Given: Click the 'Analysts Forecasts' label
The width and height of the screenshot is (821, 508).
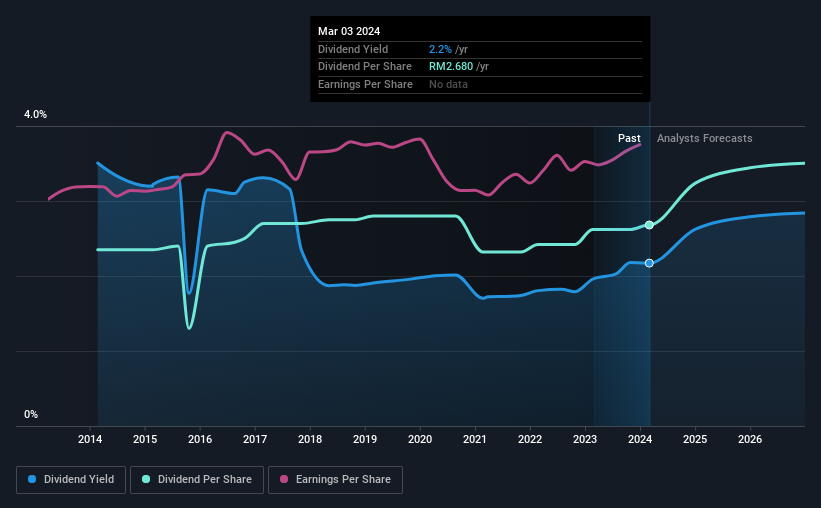Looking at the screenshot, I should coord(705,138).
